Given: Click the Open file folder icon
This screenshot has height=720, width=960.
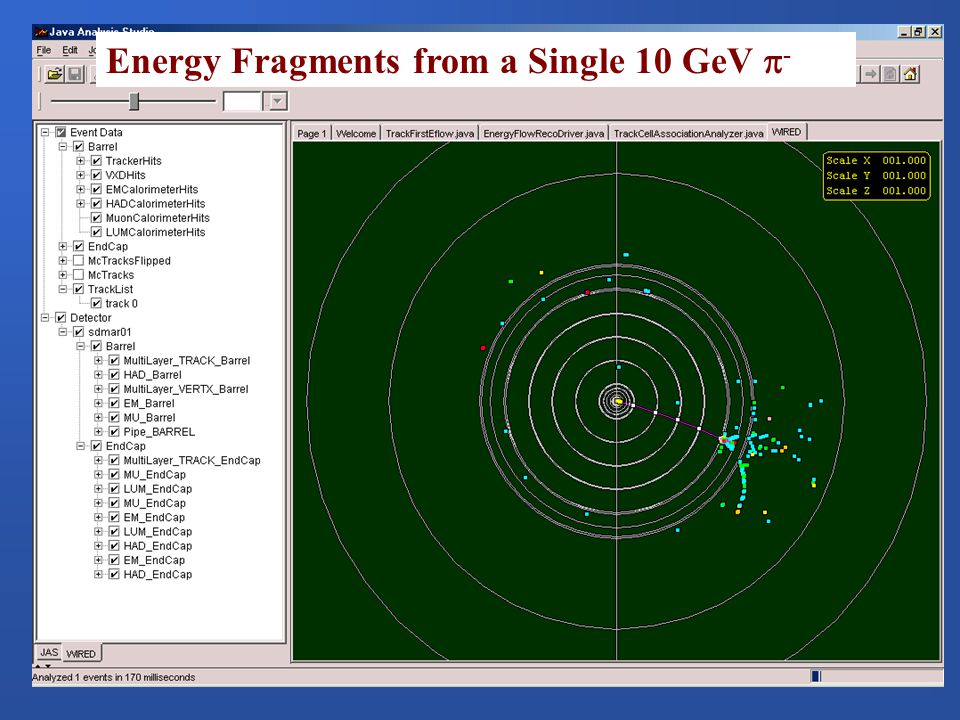Looking at the screenshot, I should (55, 74).
